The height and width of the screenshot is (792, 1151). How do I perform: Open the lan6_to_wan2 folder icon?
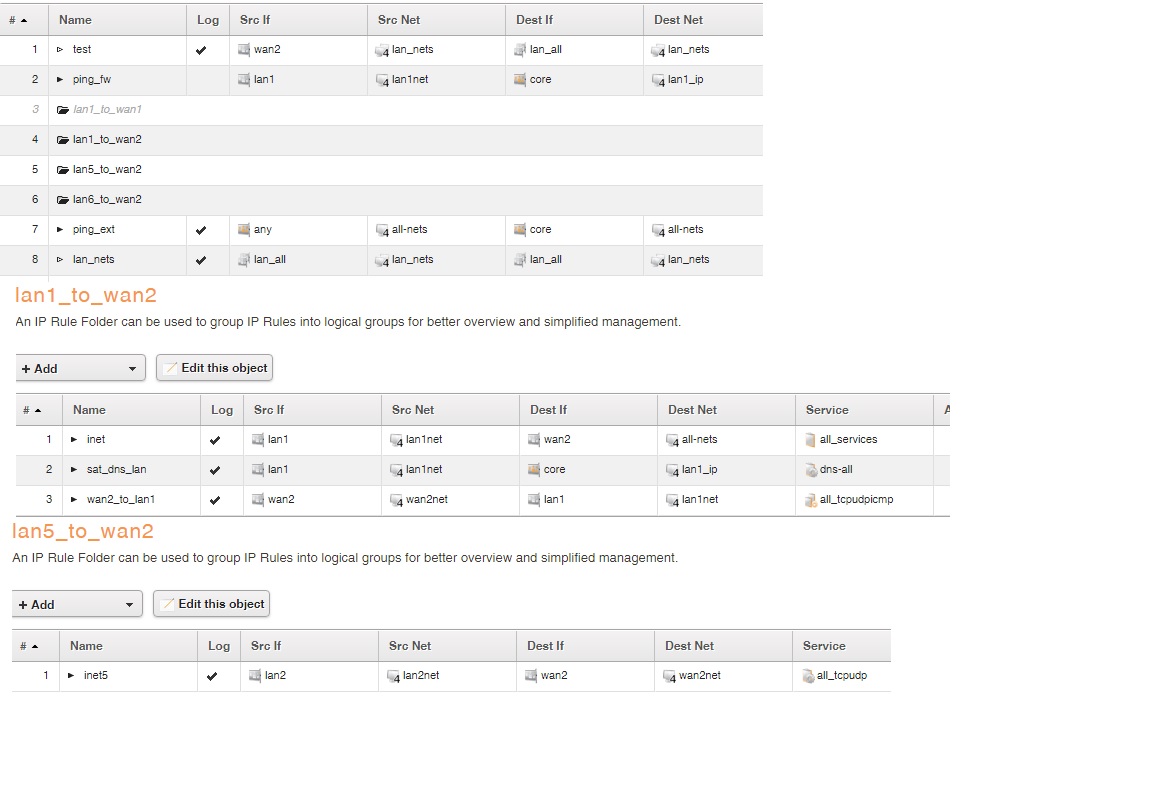coord(63,200)
